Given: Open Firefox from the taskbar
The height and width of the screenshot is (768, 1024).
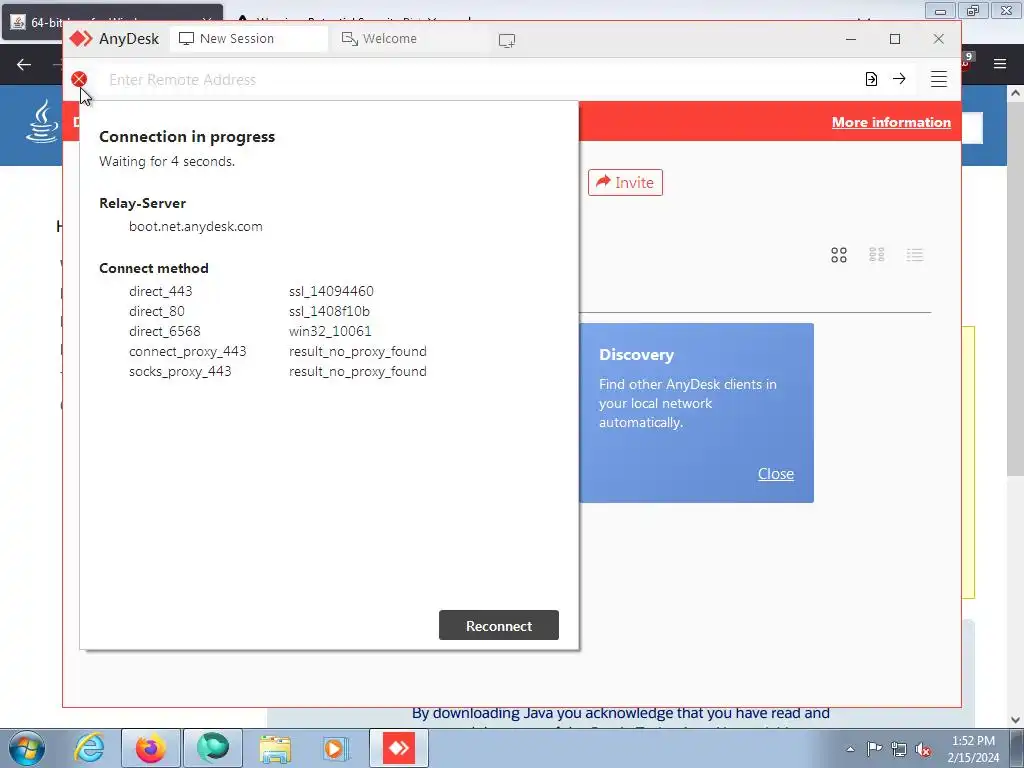Looking at the screenshot, I should coord(151,748).
